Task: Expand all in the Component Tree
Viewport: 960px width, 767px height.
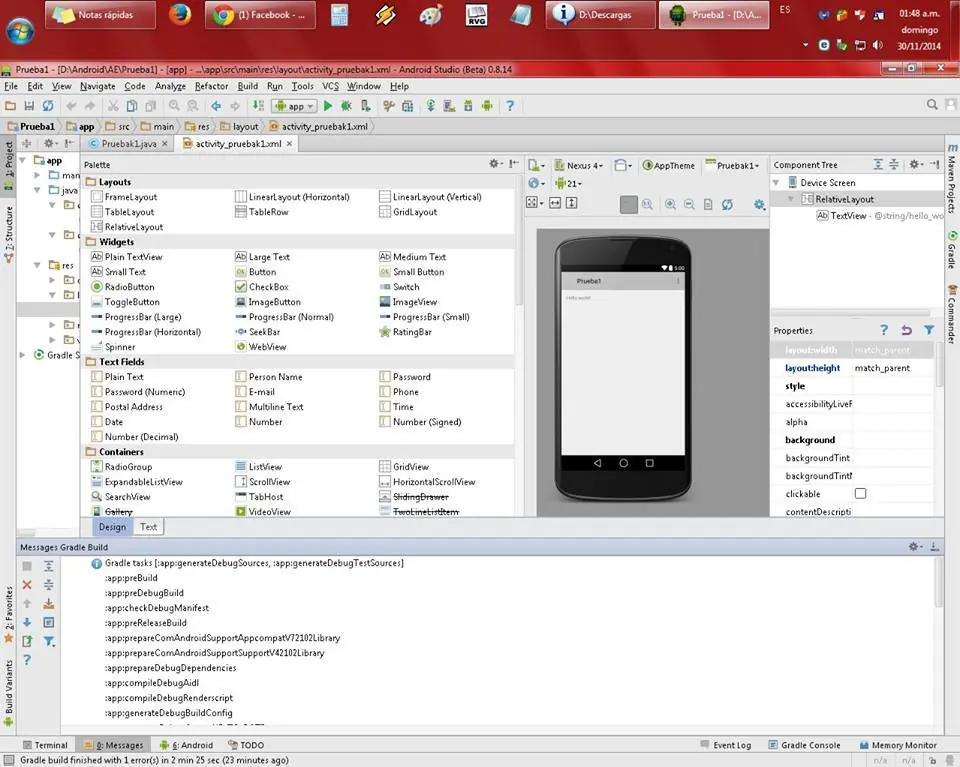Action: [x=878, y=164]
